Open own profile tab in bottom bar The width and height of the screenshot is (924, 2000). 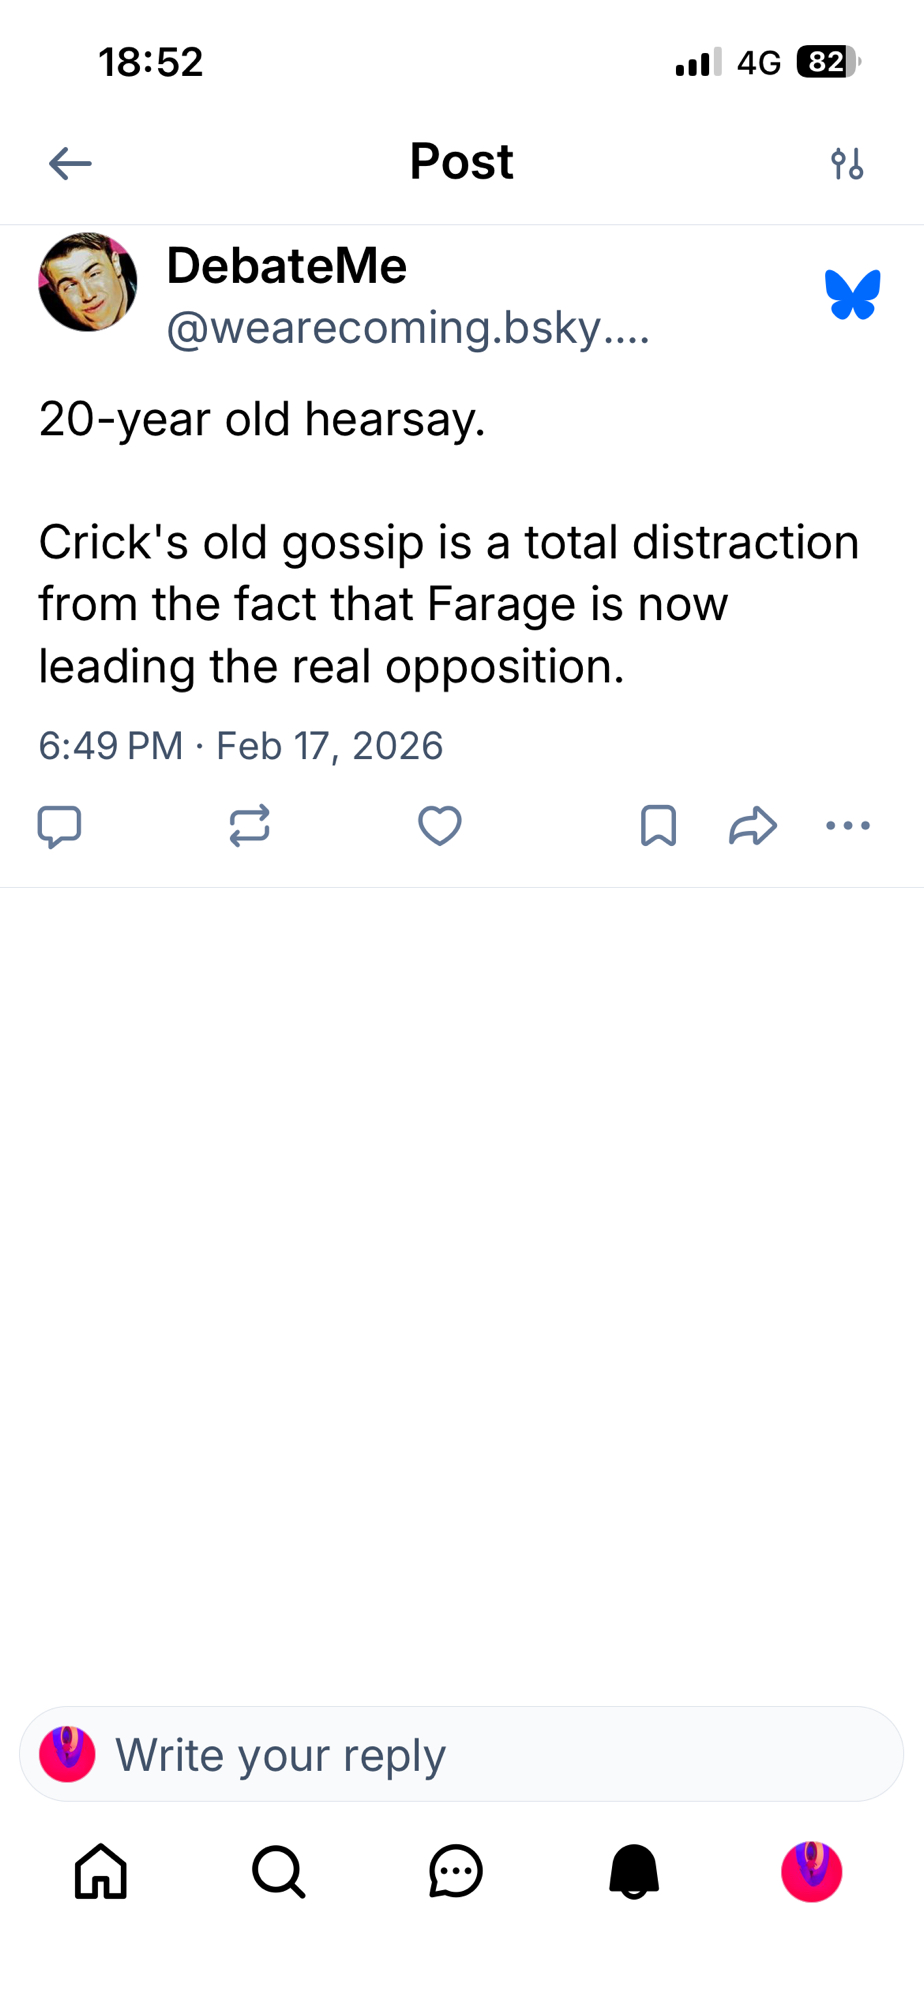tap(811, 1871)
